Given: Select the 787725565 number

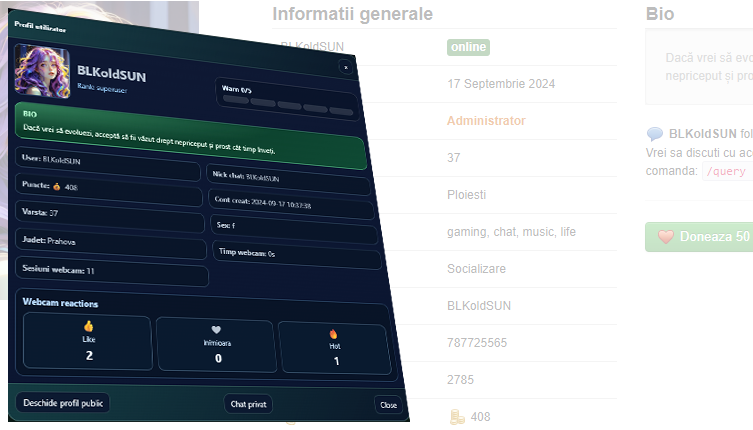Looking at the screenshot, I should tap(476, 343).
